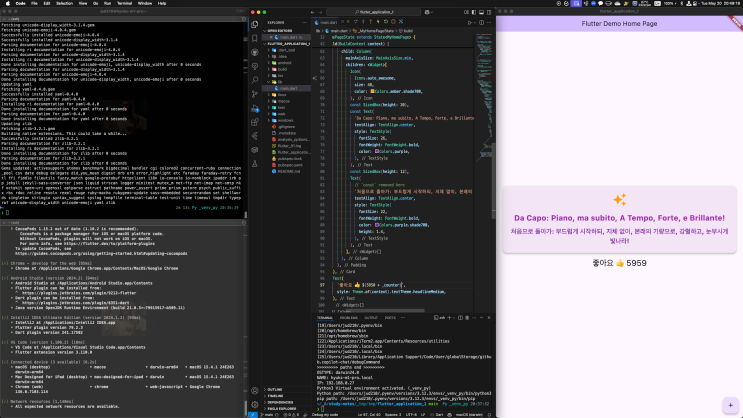The width and height of the screenshot is (743, 418).
Task: Open the run button dropdown in editor title
Action: click(x=474, y=22)
